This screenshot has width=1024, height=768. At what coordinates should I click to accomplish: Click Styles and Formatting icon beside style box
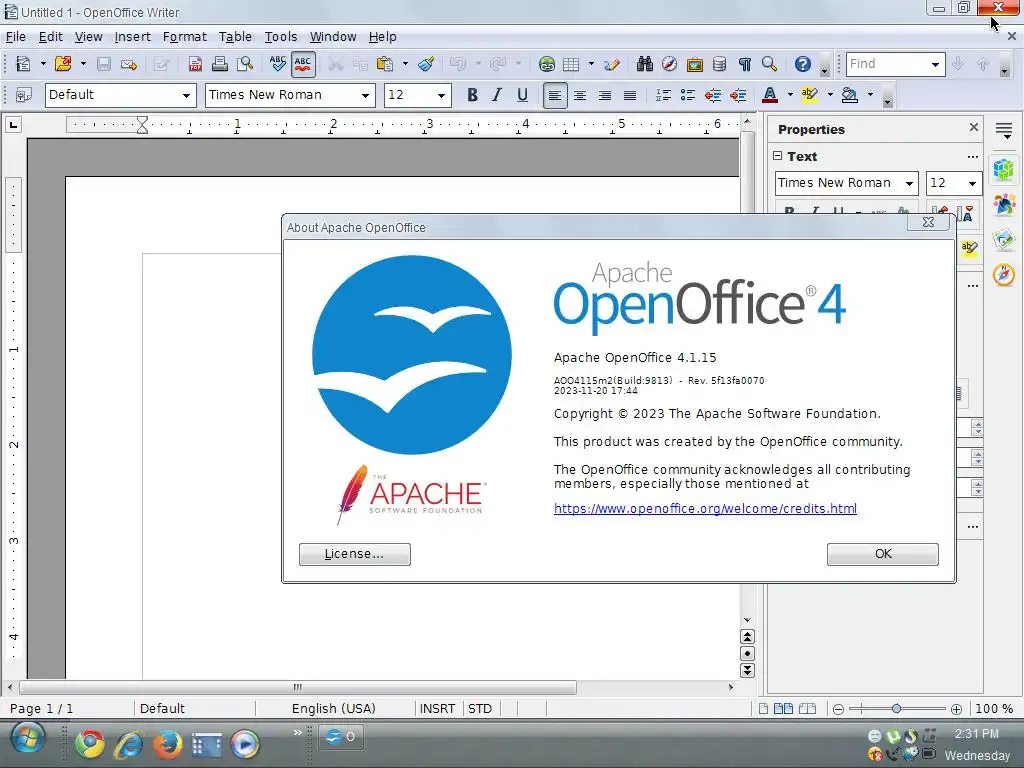click(x=24, y=95)
